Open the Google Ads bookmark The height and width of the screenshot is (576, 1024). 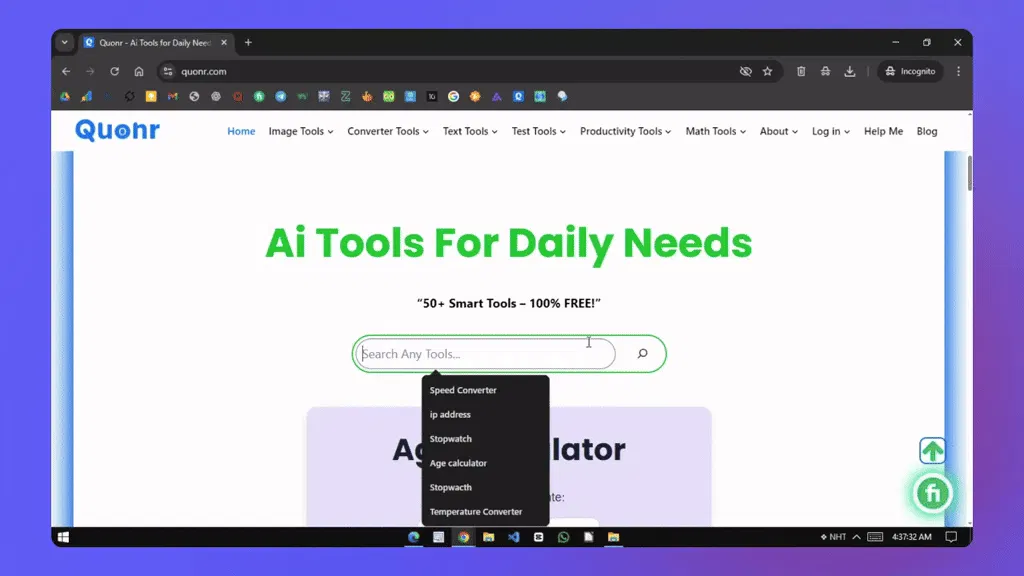click(x=86, y=96)
